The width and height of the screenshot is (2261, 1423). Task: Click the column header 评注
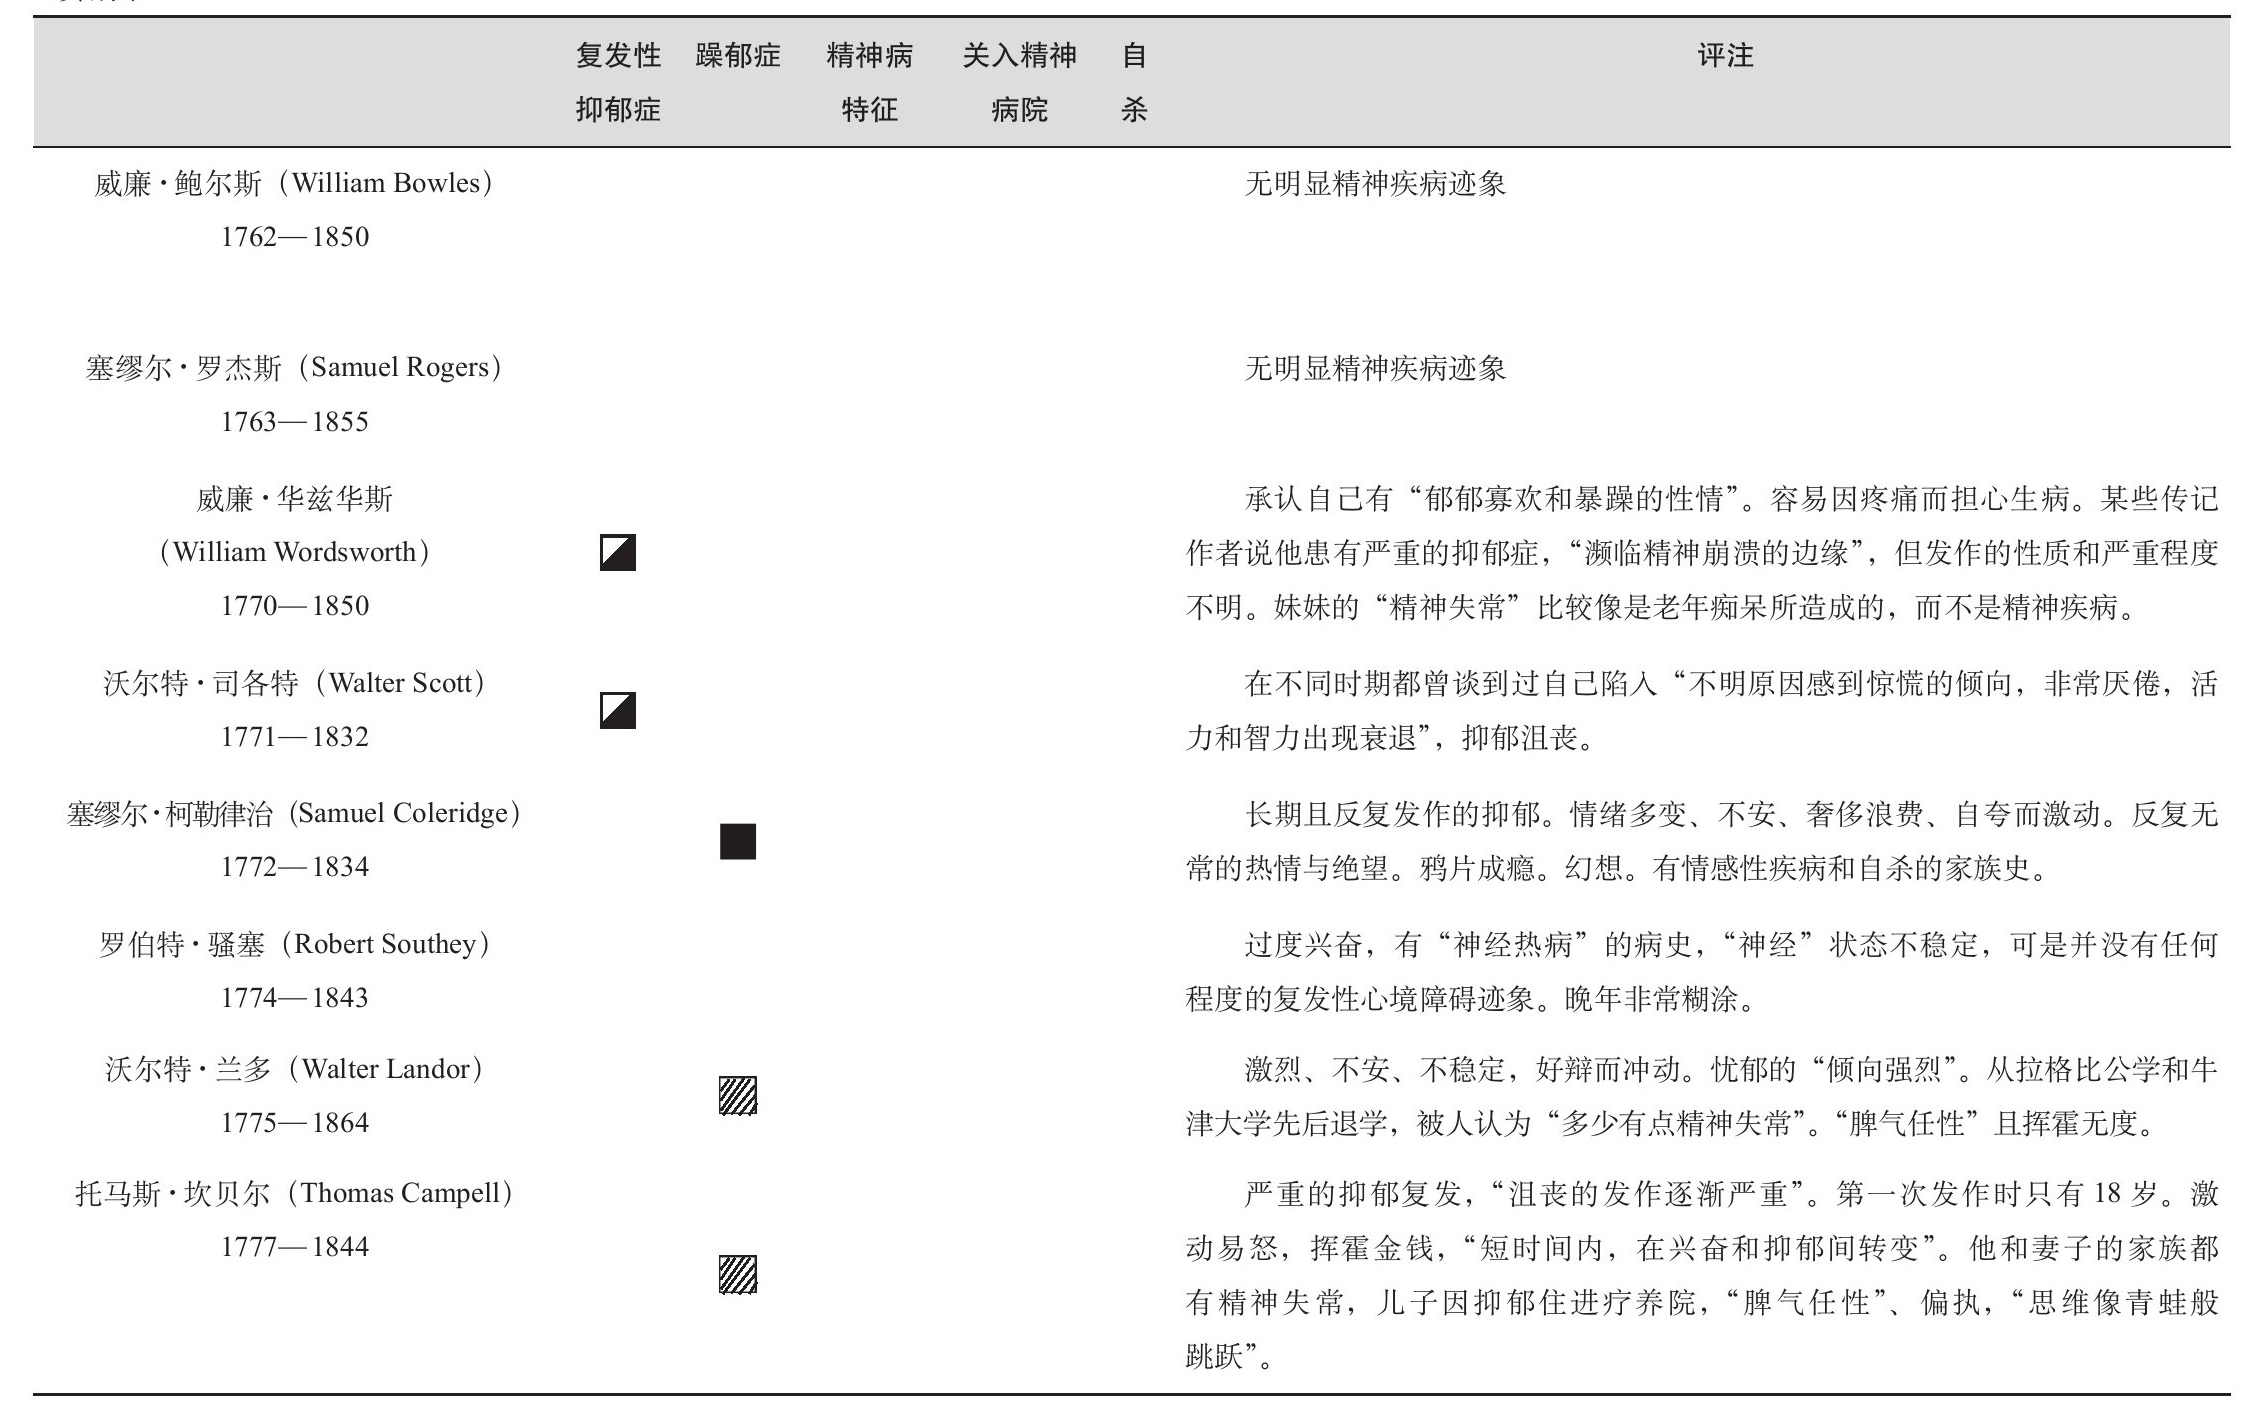pyautogui.click(x=1726, y=56)
